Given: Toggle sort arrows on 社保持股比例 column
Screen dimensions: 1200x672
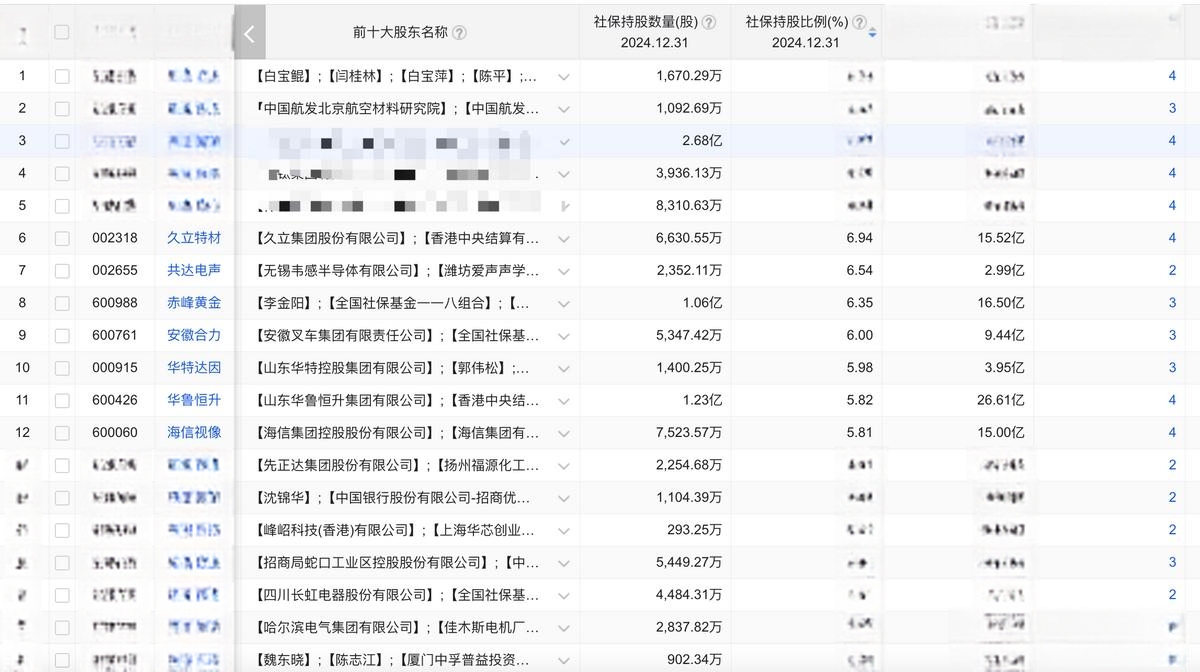Looking at the screenshot, I should click(872, 33).
